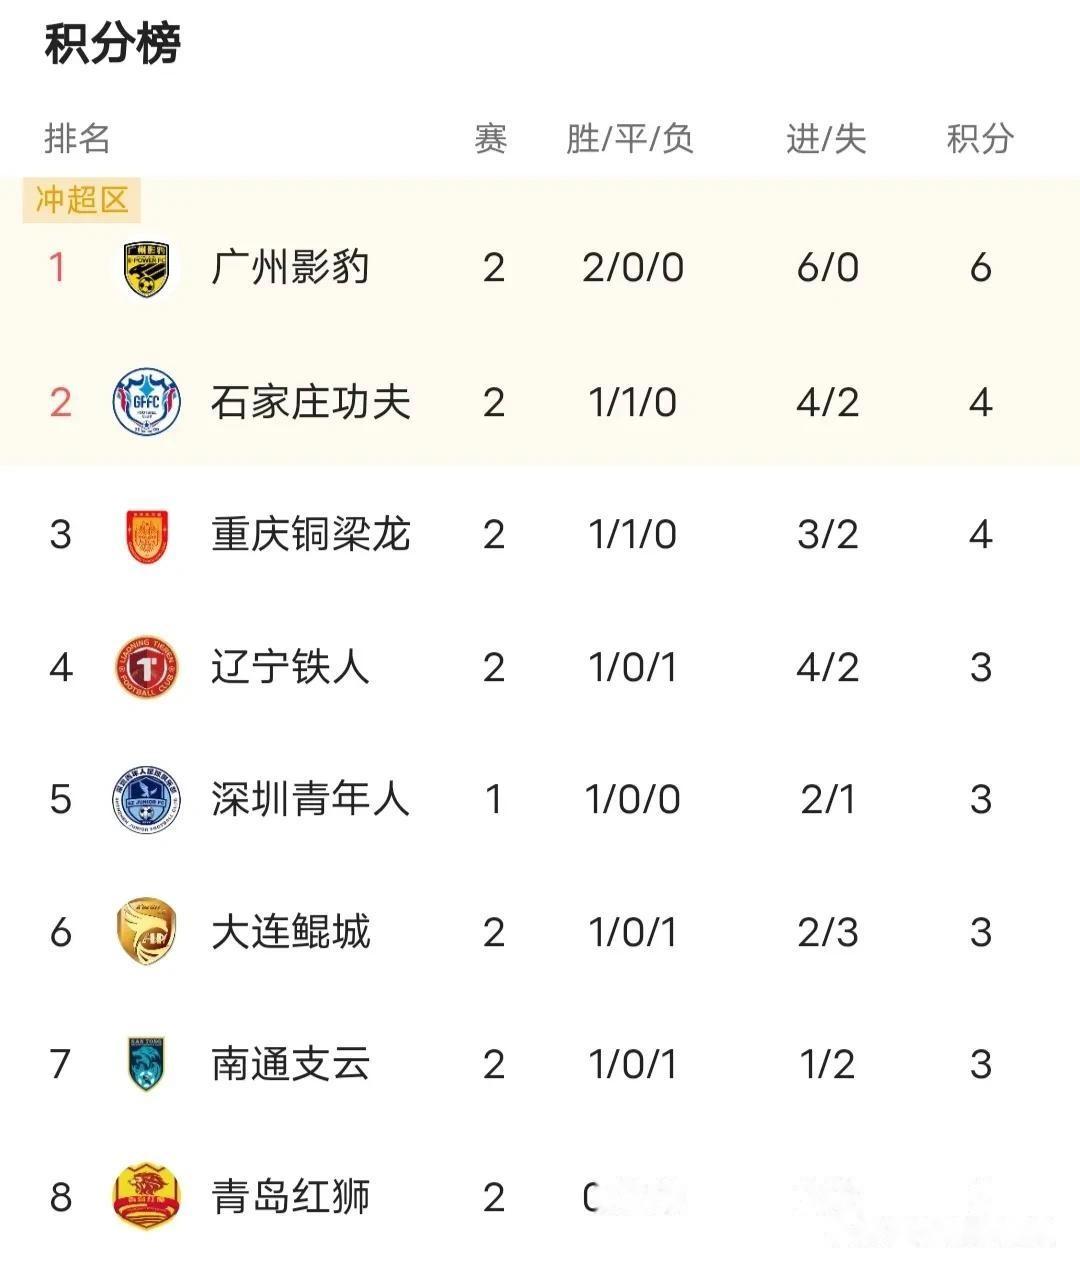Screen dimensions: 1080x1268
Task: Tap the 排名 ranking column header
Action: click(x=77, y=139)
